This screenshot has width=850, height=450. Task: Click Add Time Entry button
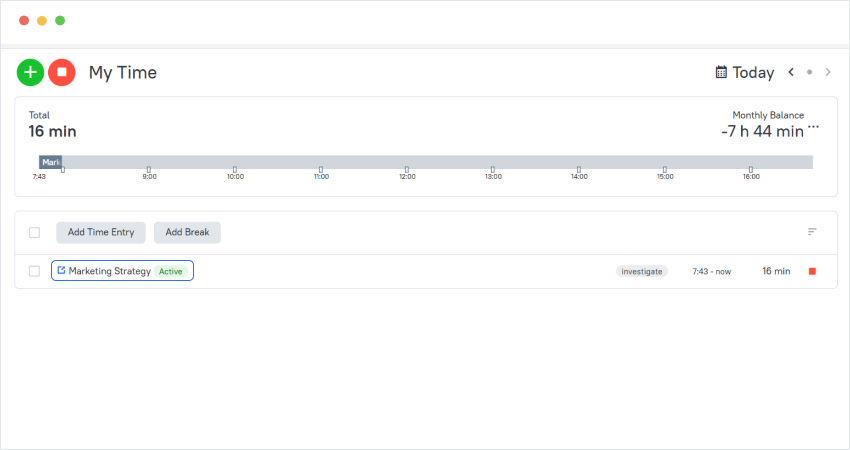(x=101, y=232)
